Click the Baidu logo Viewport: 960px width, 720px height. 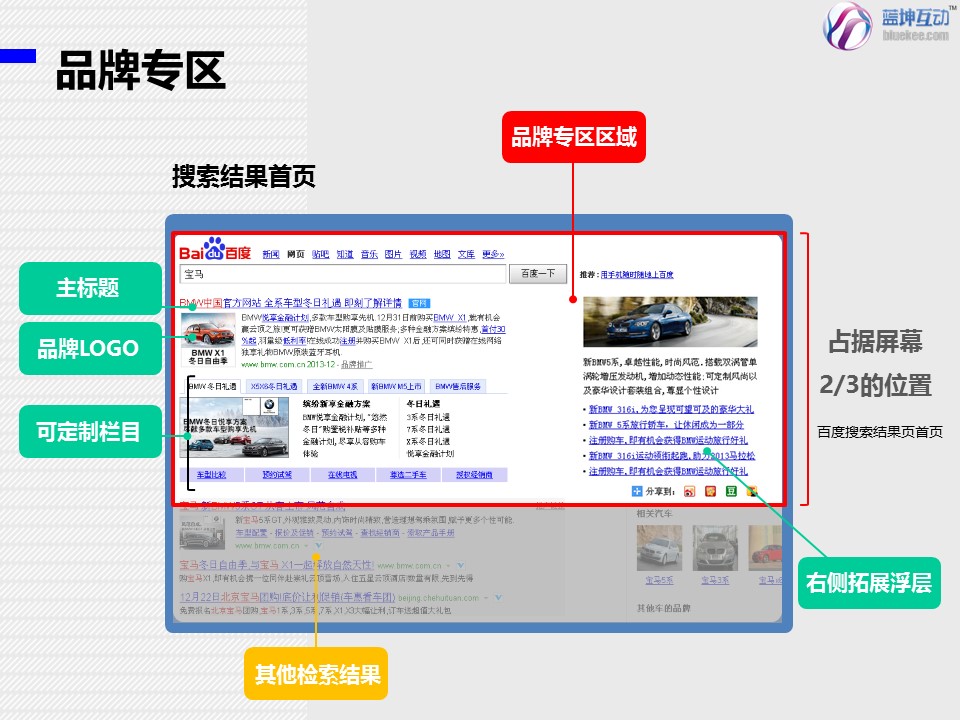coord(215,250)
